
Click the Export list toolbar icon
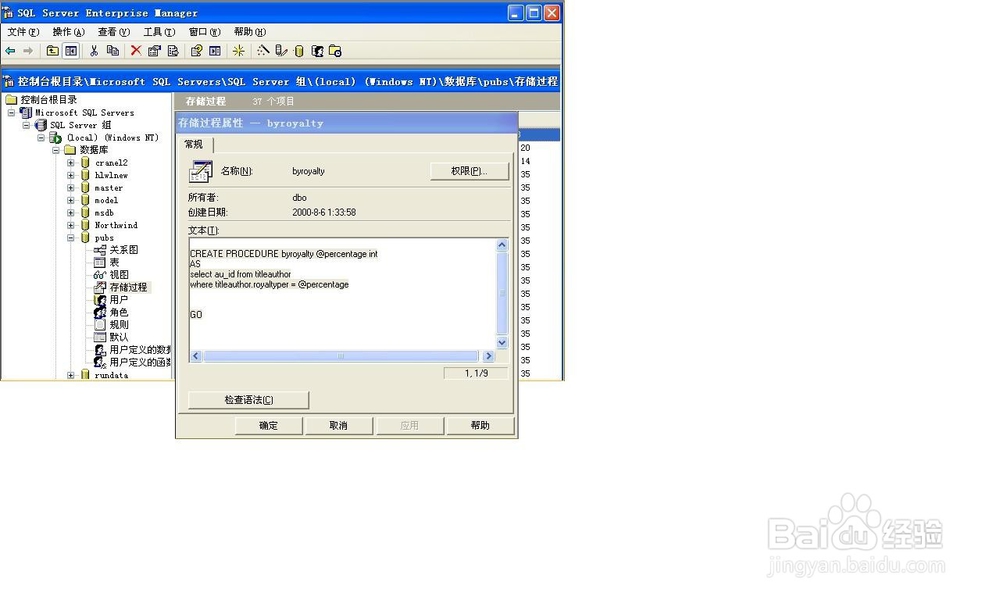(x=173, y=51)
